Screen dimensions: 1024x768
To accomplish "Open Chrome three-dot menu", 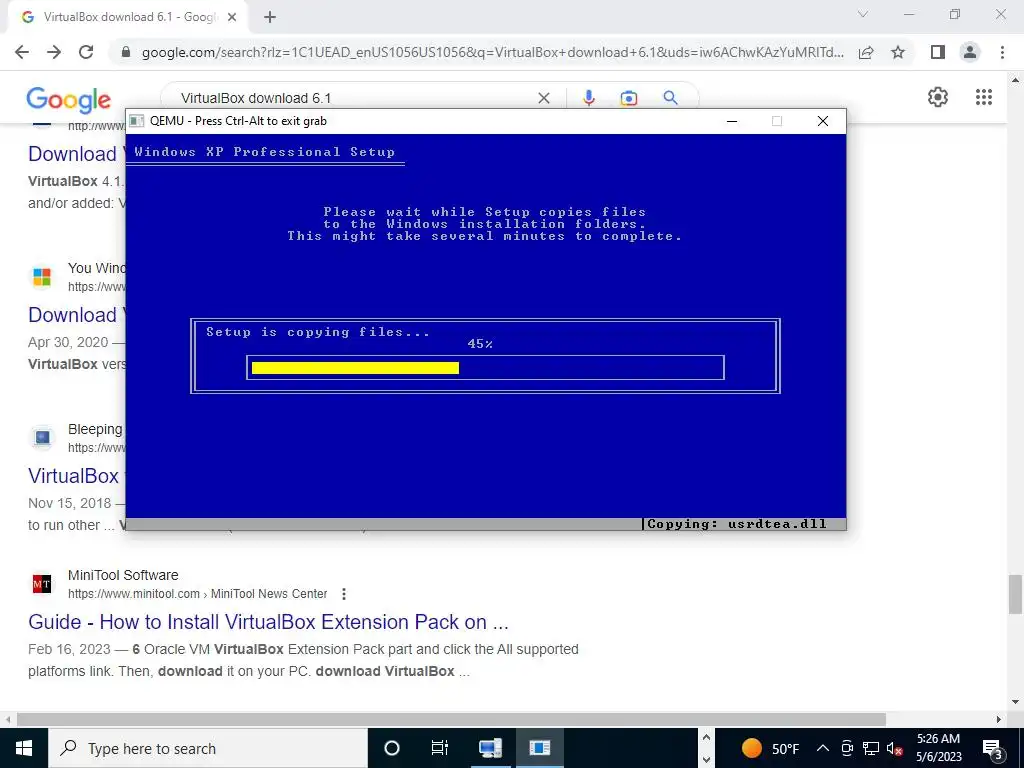I will coord(1002,52).
